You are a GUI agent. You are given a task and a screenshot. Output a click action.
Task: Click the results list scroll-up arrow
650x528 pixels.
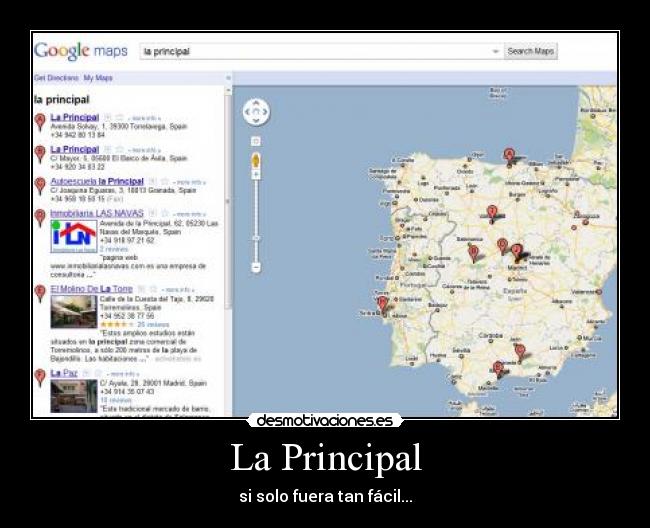[228, 90]
